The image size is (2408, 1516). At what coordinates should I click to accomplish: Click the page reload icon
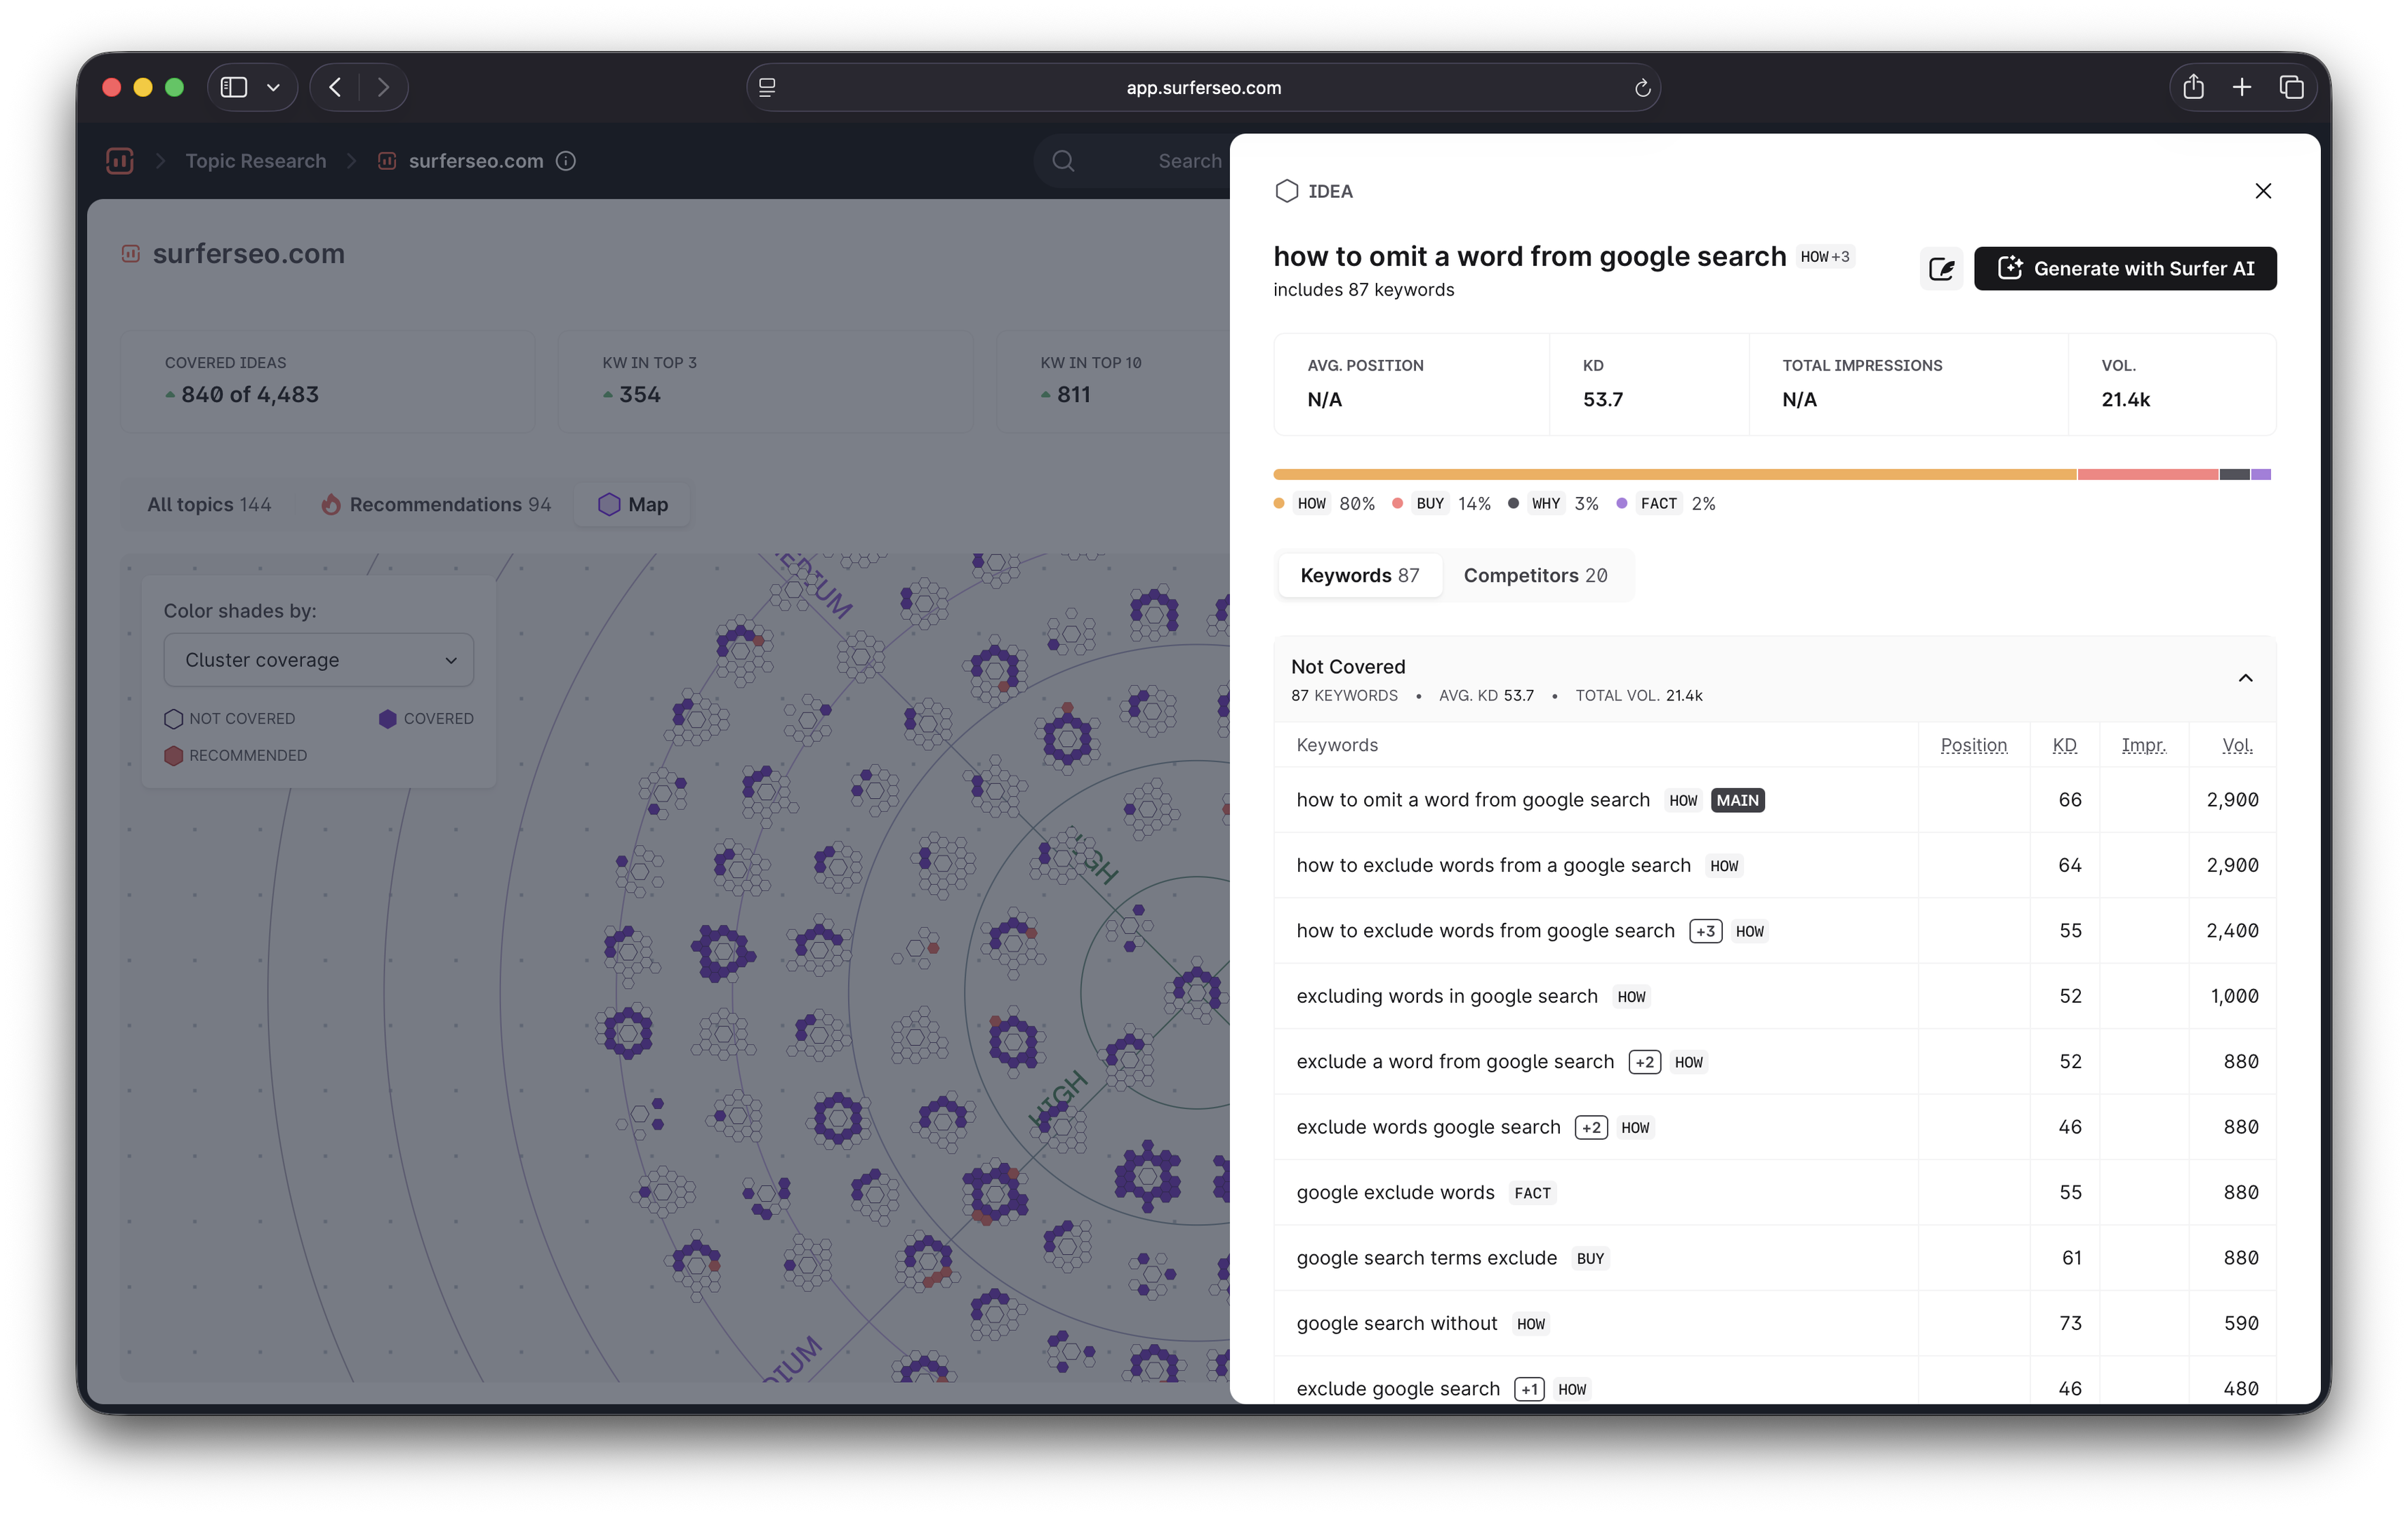[1641, 88]
